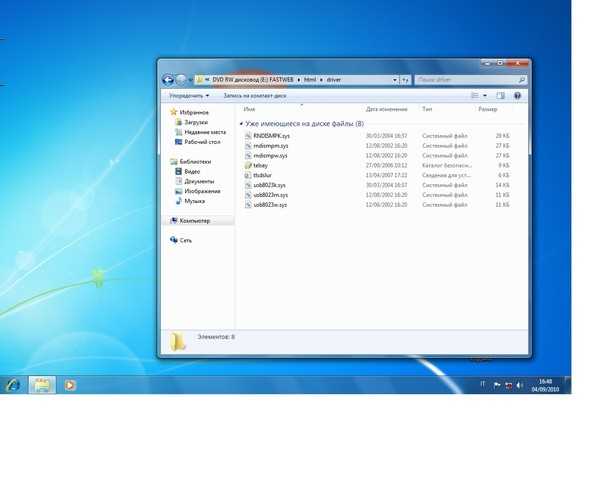
Task: Open the 'Документы' library
Action: pyautogui.click(x=199, y=181)
